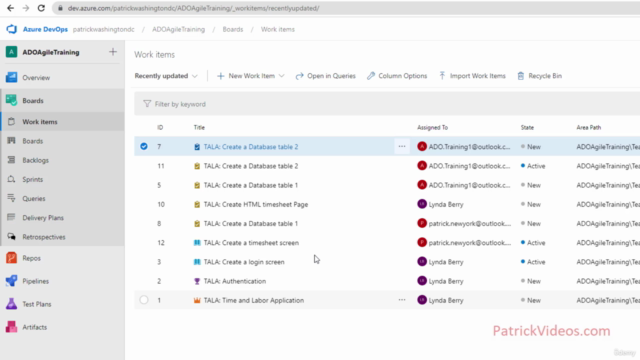Click user story icon for login screen
This screenshot has height=360, width=640.
point(197,262)
